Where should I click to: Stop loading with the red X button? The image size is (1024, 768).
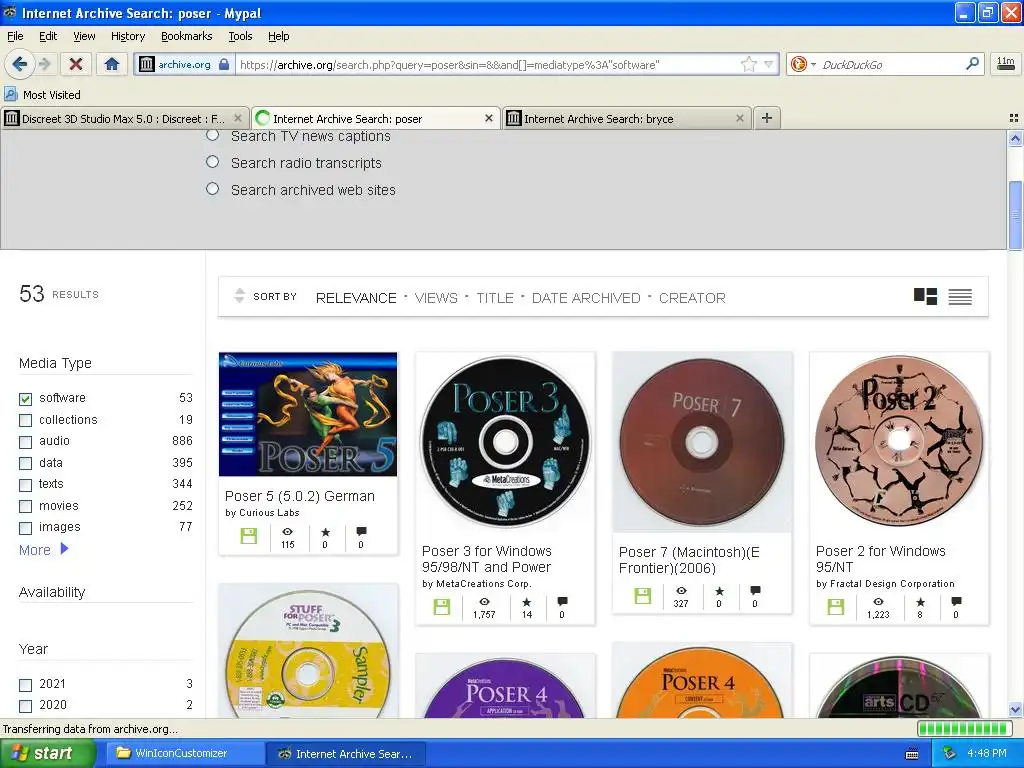click(75, 64)
